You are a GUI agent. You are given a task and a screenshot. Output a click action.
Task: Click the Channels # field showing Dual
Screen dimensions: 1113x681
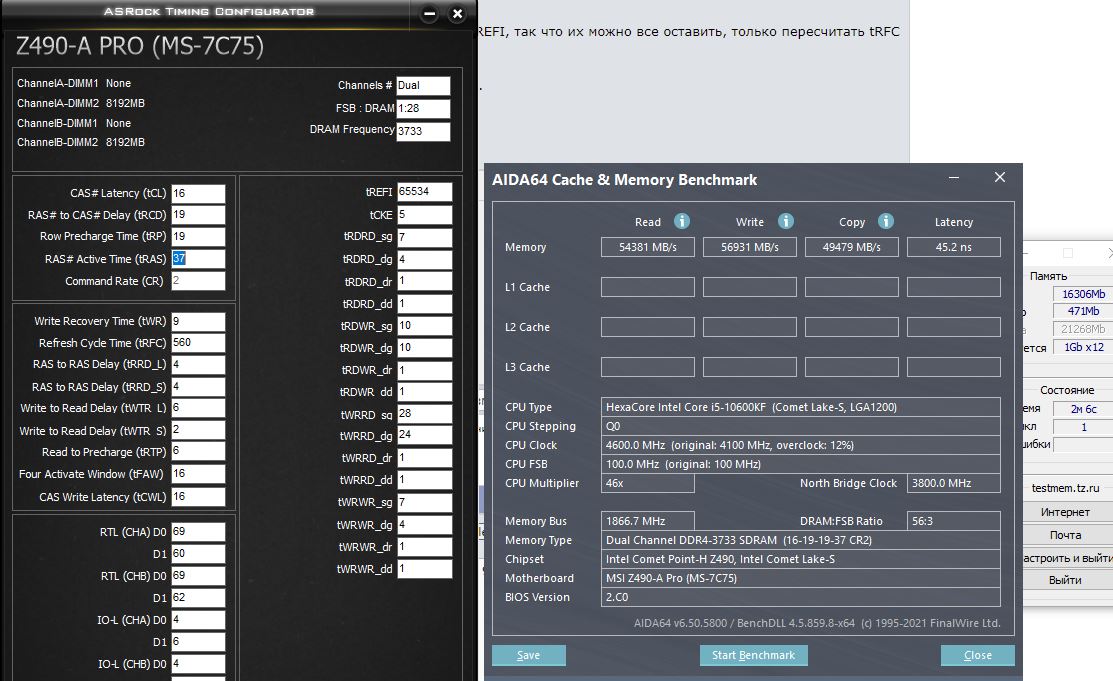click(x=423, y=86)
